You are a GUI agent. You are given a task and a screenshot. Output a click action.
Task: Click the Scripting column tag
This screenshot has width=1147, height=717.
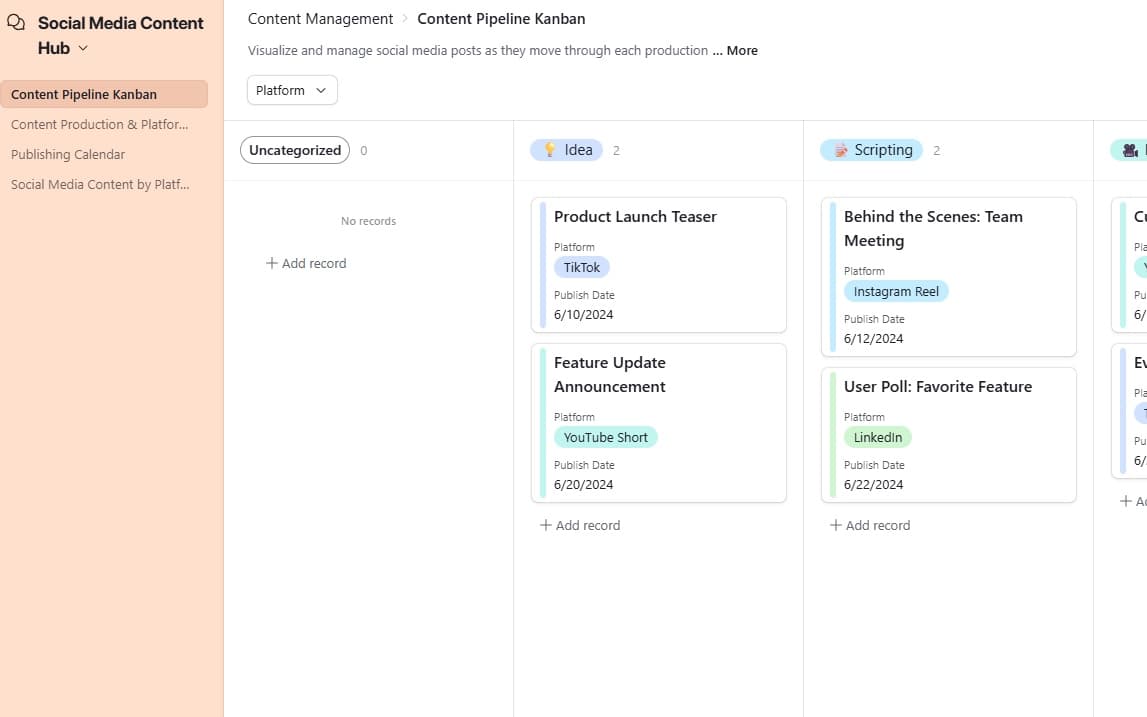tap(871, 150)
